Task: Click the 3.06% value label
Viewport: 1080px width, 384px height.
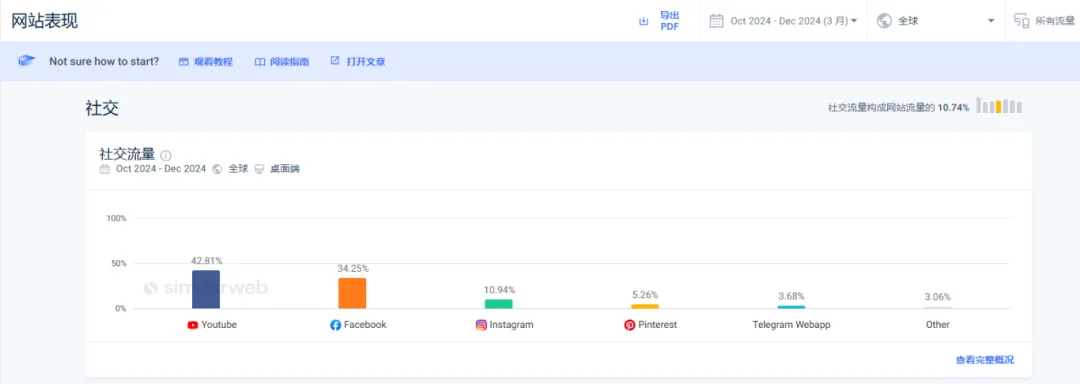Action: [937, 297]
